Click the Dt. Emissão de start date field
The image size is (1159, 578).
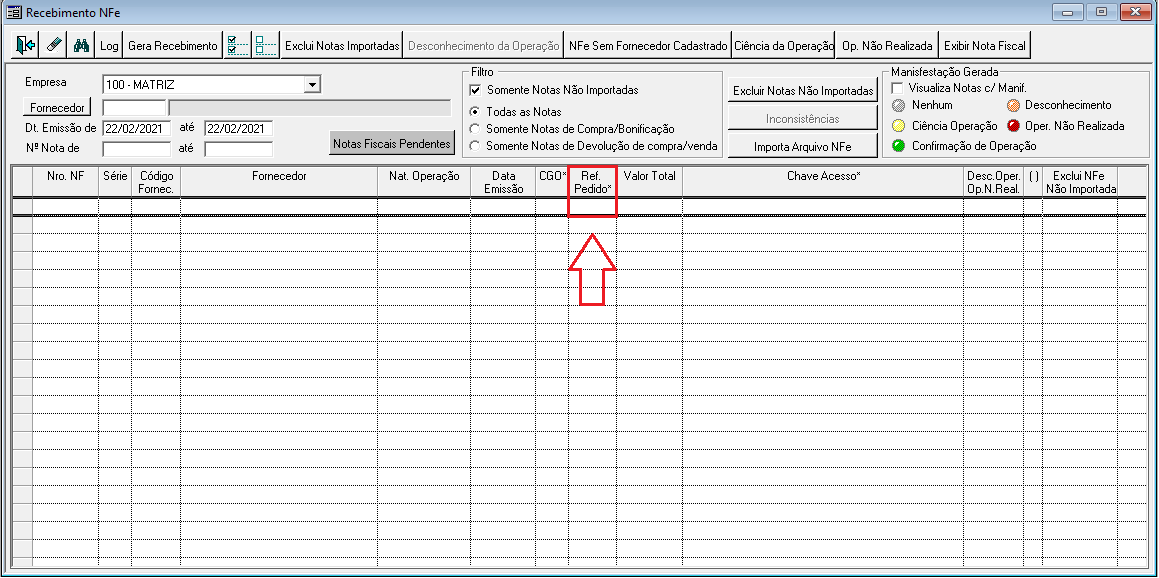coord(137,129)
